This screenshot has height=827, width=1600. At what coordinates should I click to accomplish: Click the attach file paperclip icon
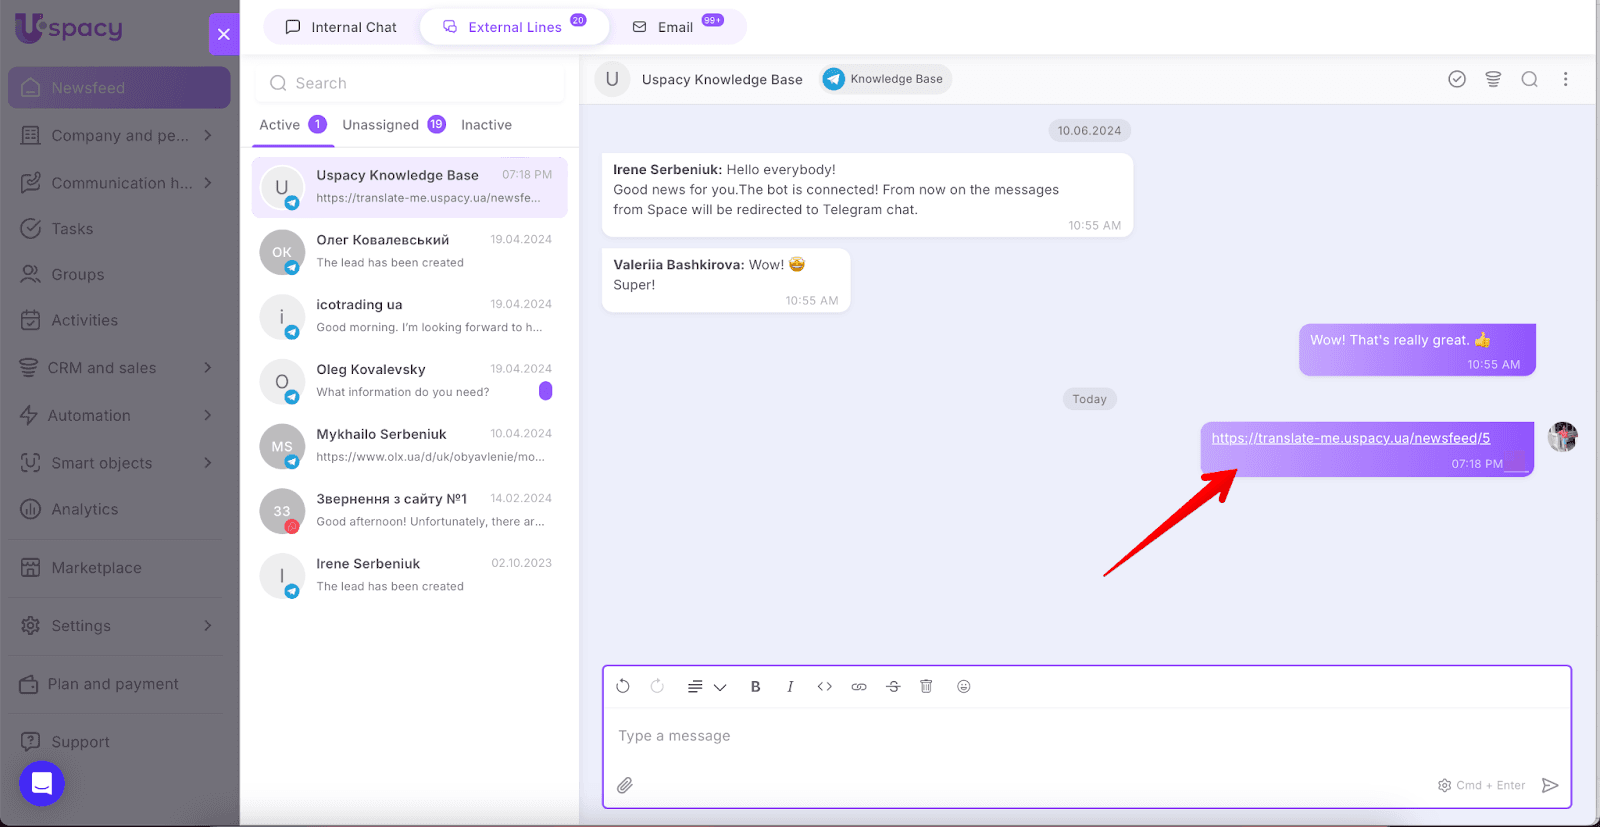coord(625,785)
